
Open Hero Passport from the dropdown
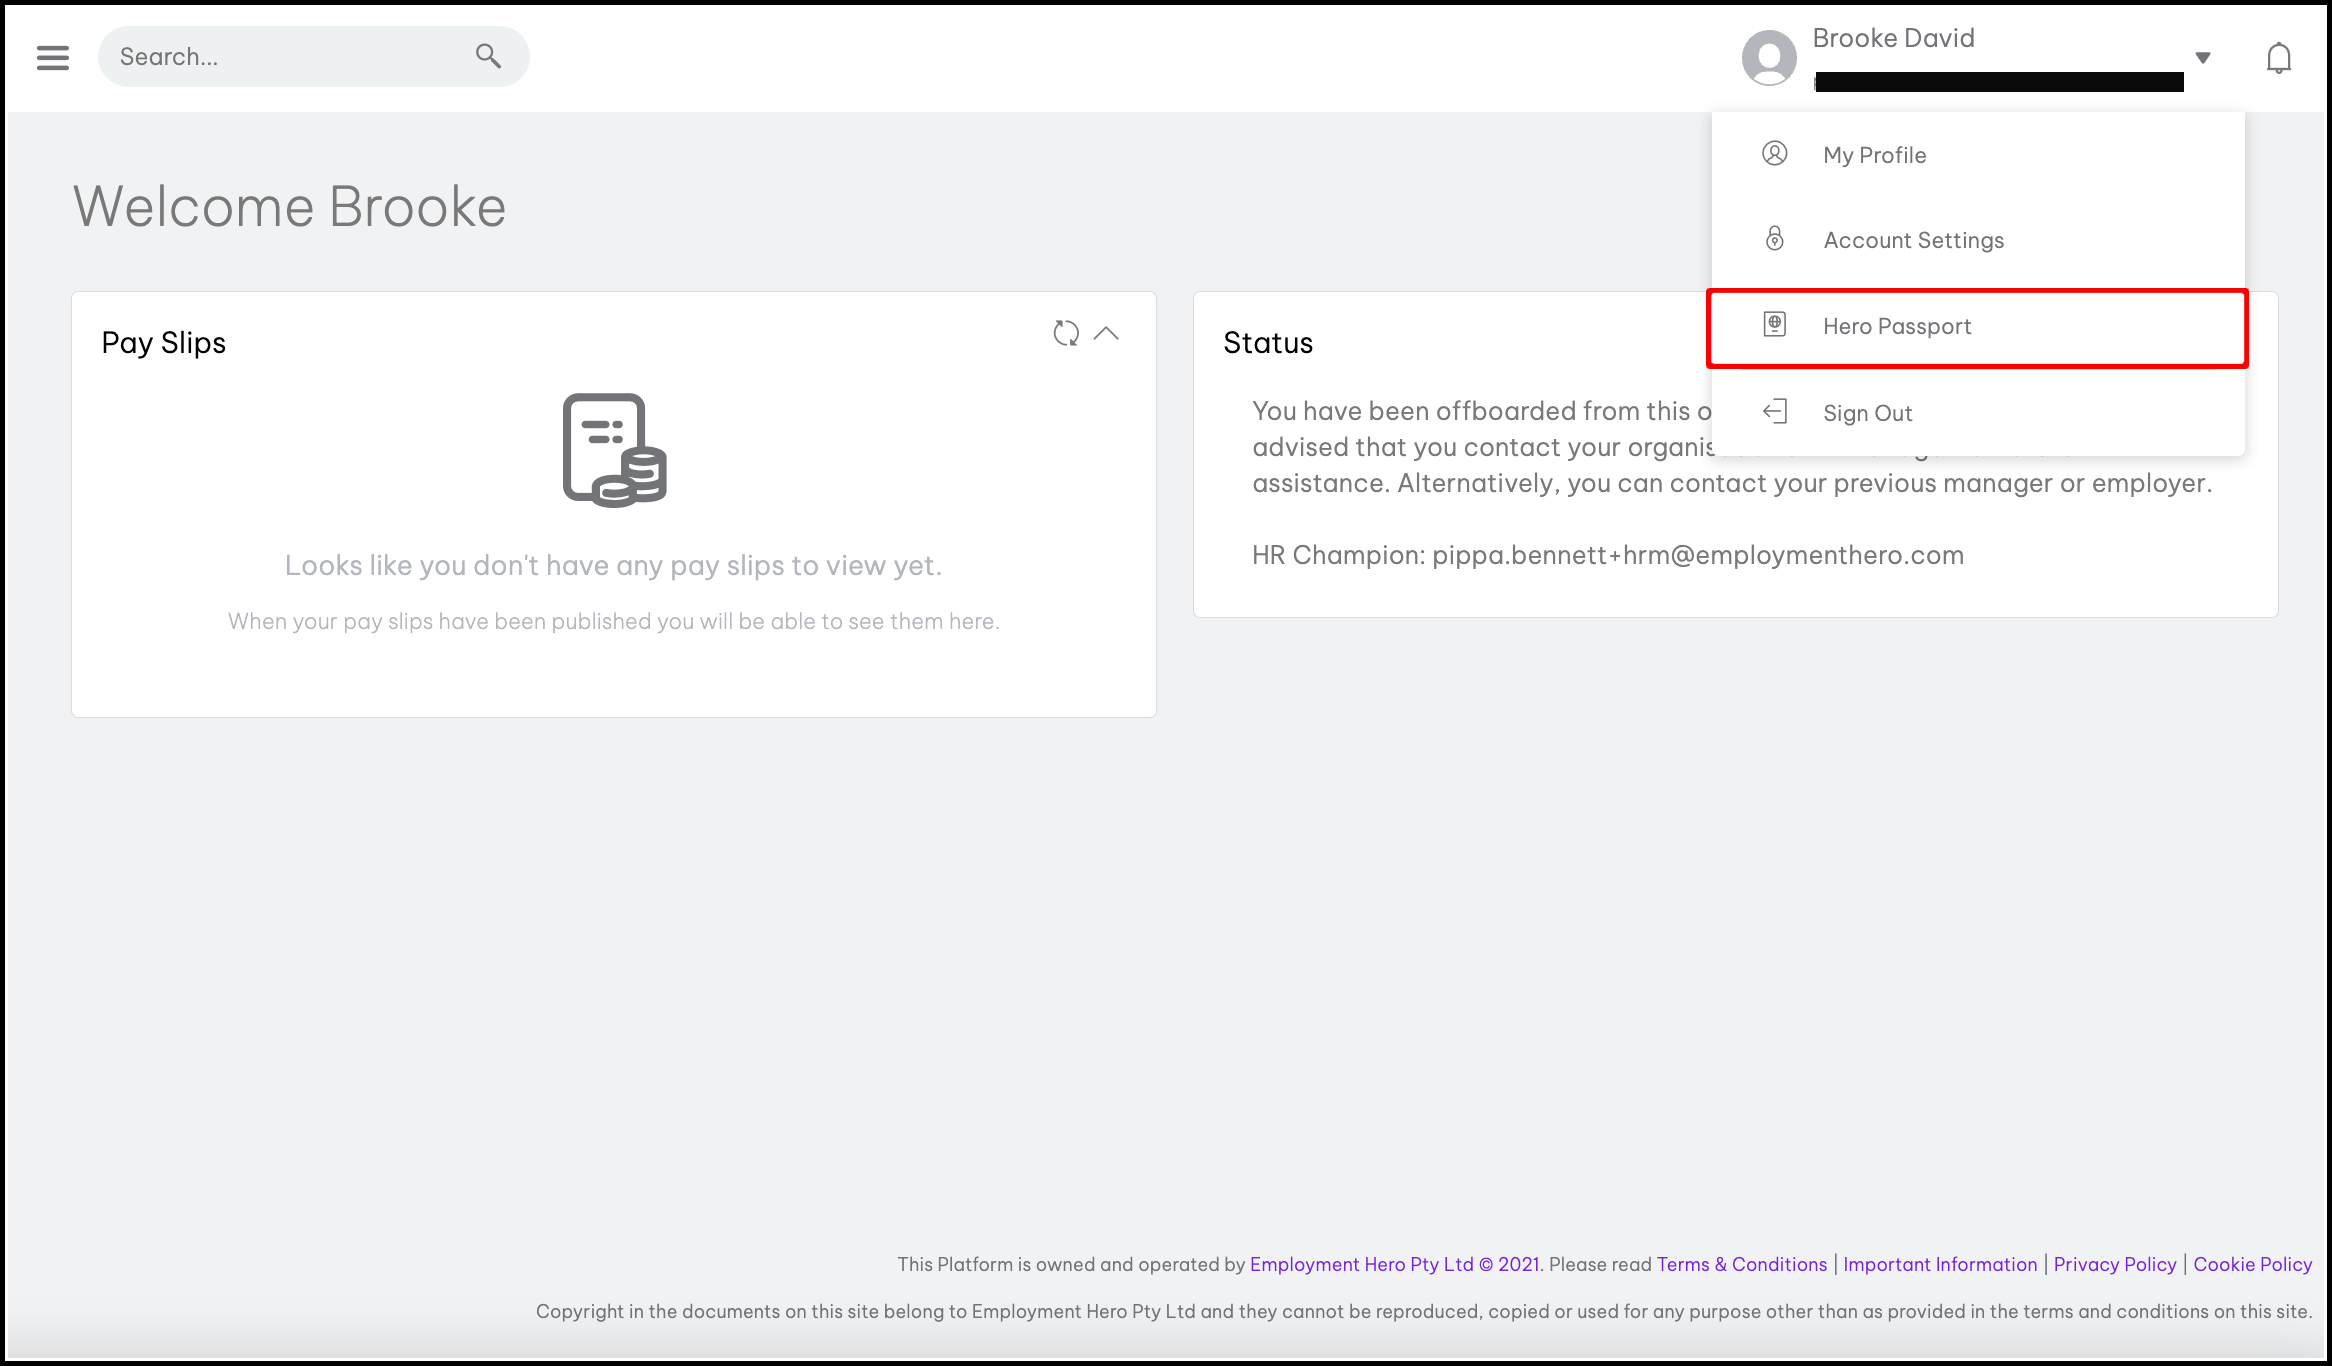click(1897, 327)
